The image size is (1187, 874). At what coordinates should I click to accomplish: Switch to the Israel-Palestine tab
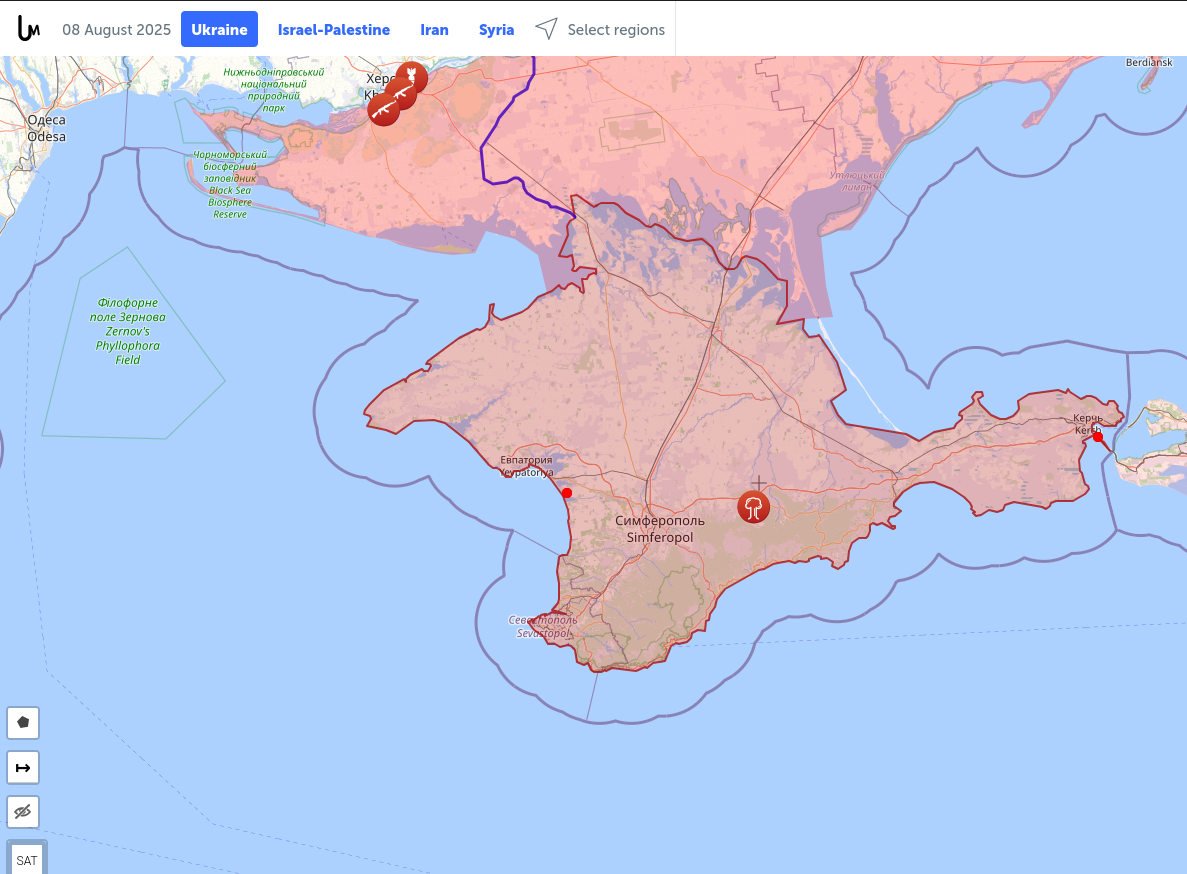coord(334,30)
